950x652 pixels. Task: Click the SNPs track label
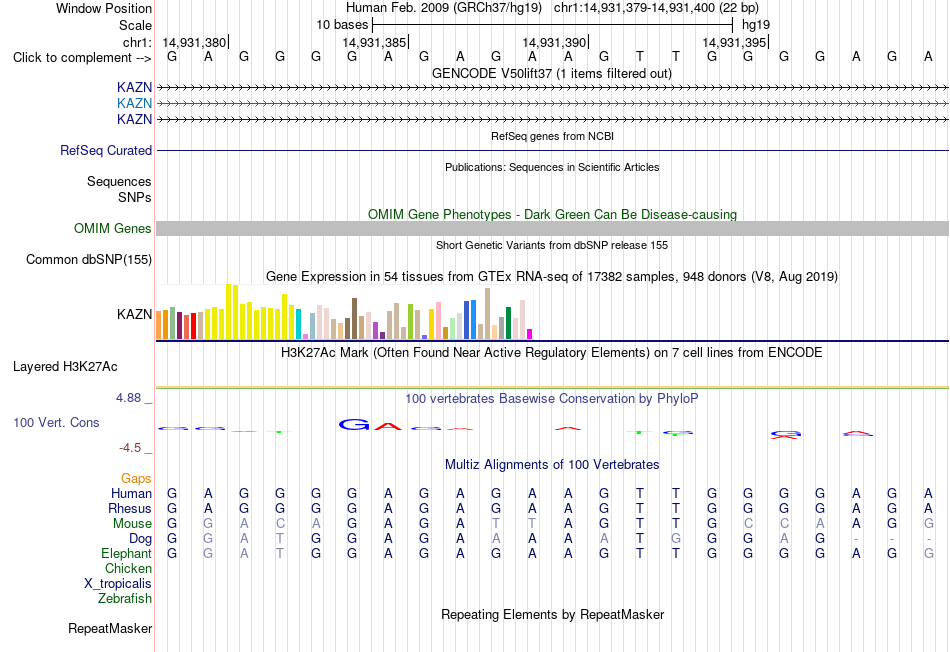point(135,197)
